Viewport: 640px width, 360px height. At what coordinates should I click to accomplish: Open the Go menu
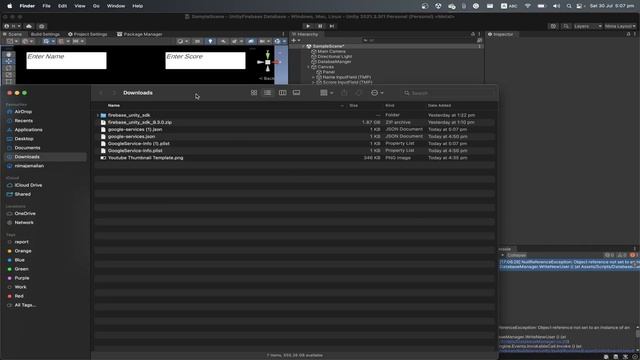(96, 6)
